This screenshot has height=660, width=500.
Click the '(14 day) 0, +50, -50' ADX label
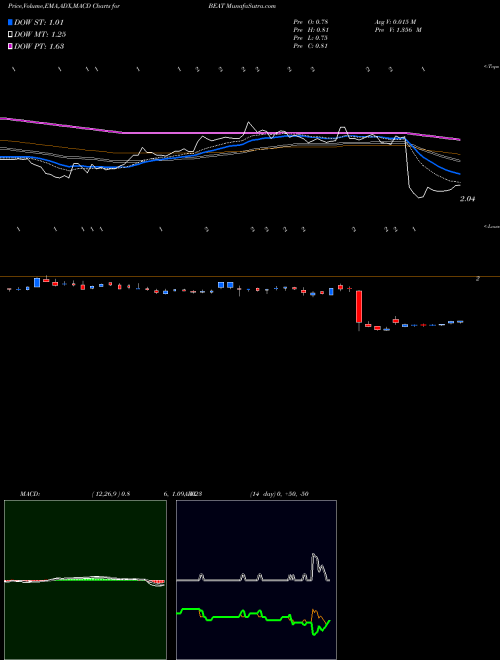(279, 494)
